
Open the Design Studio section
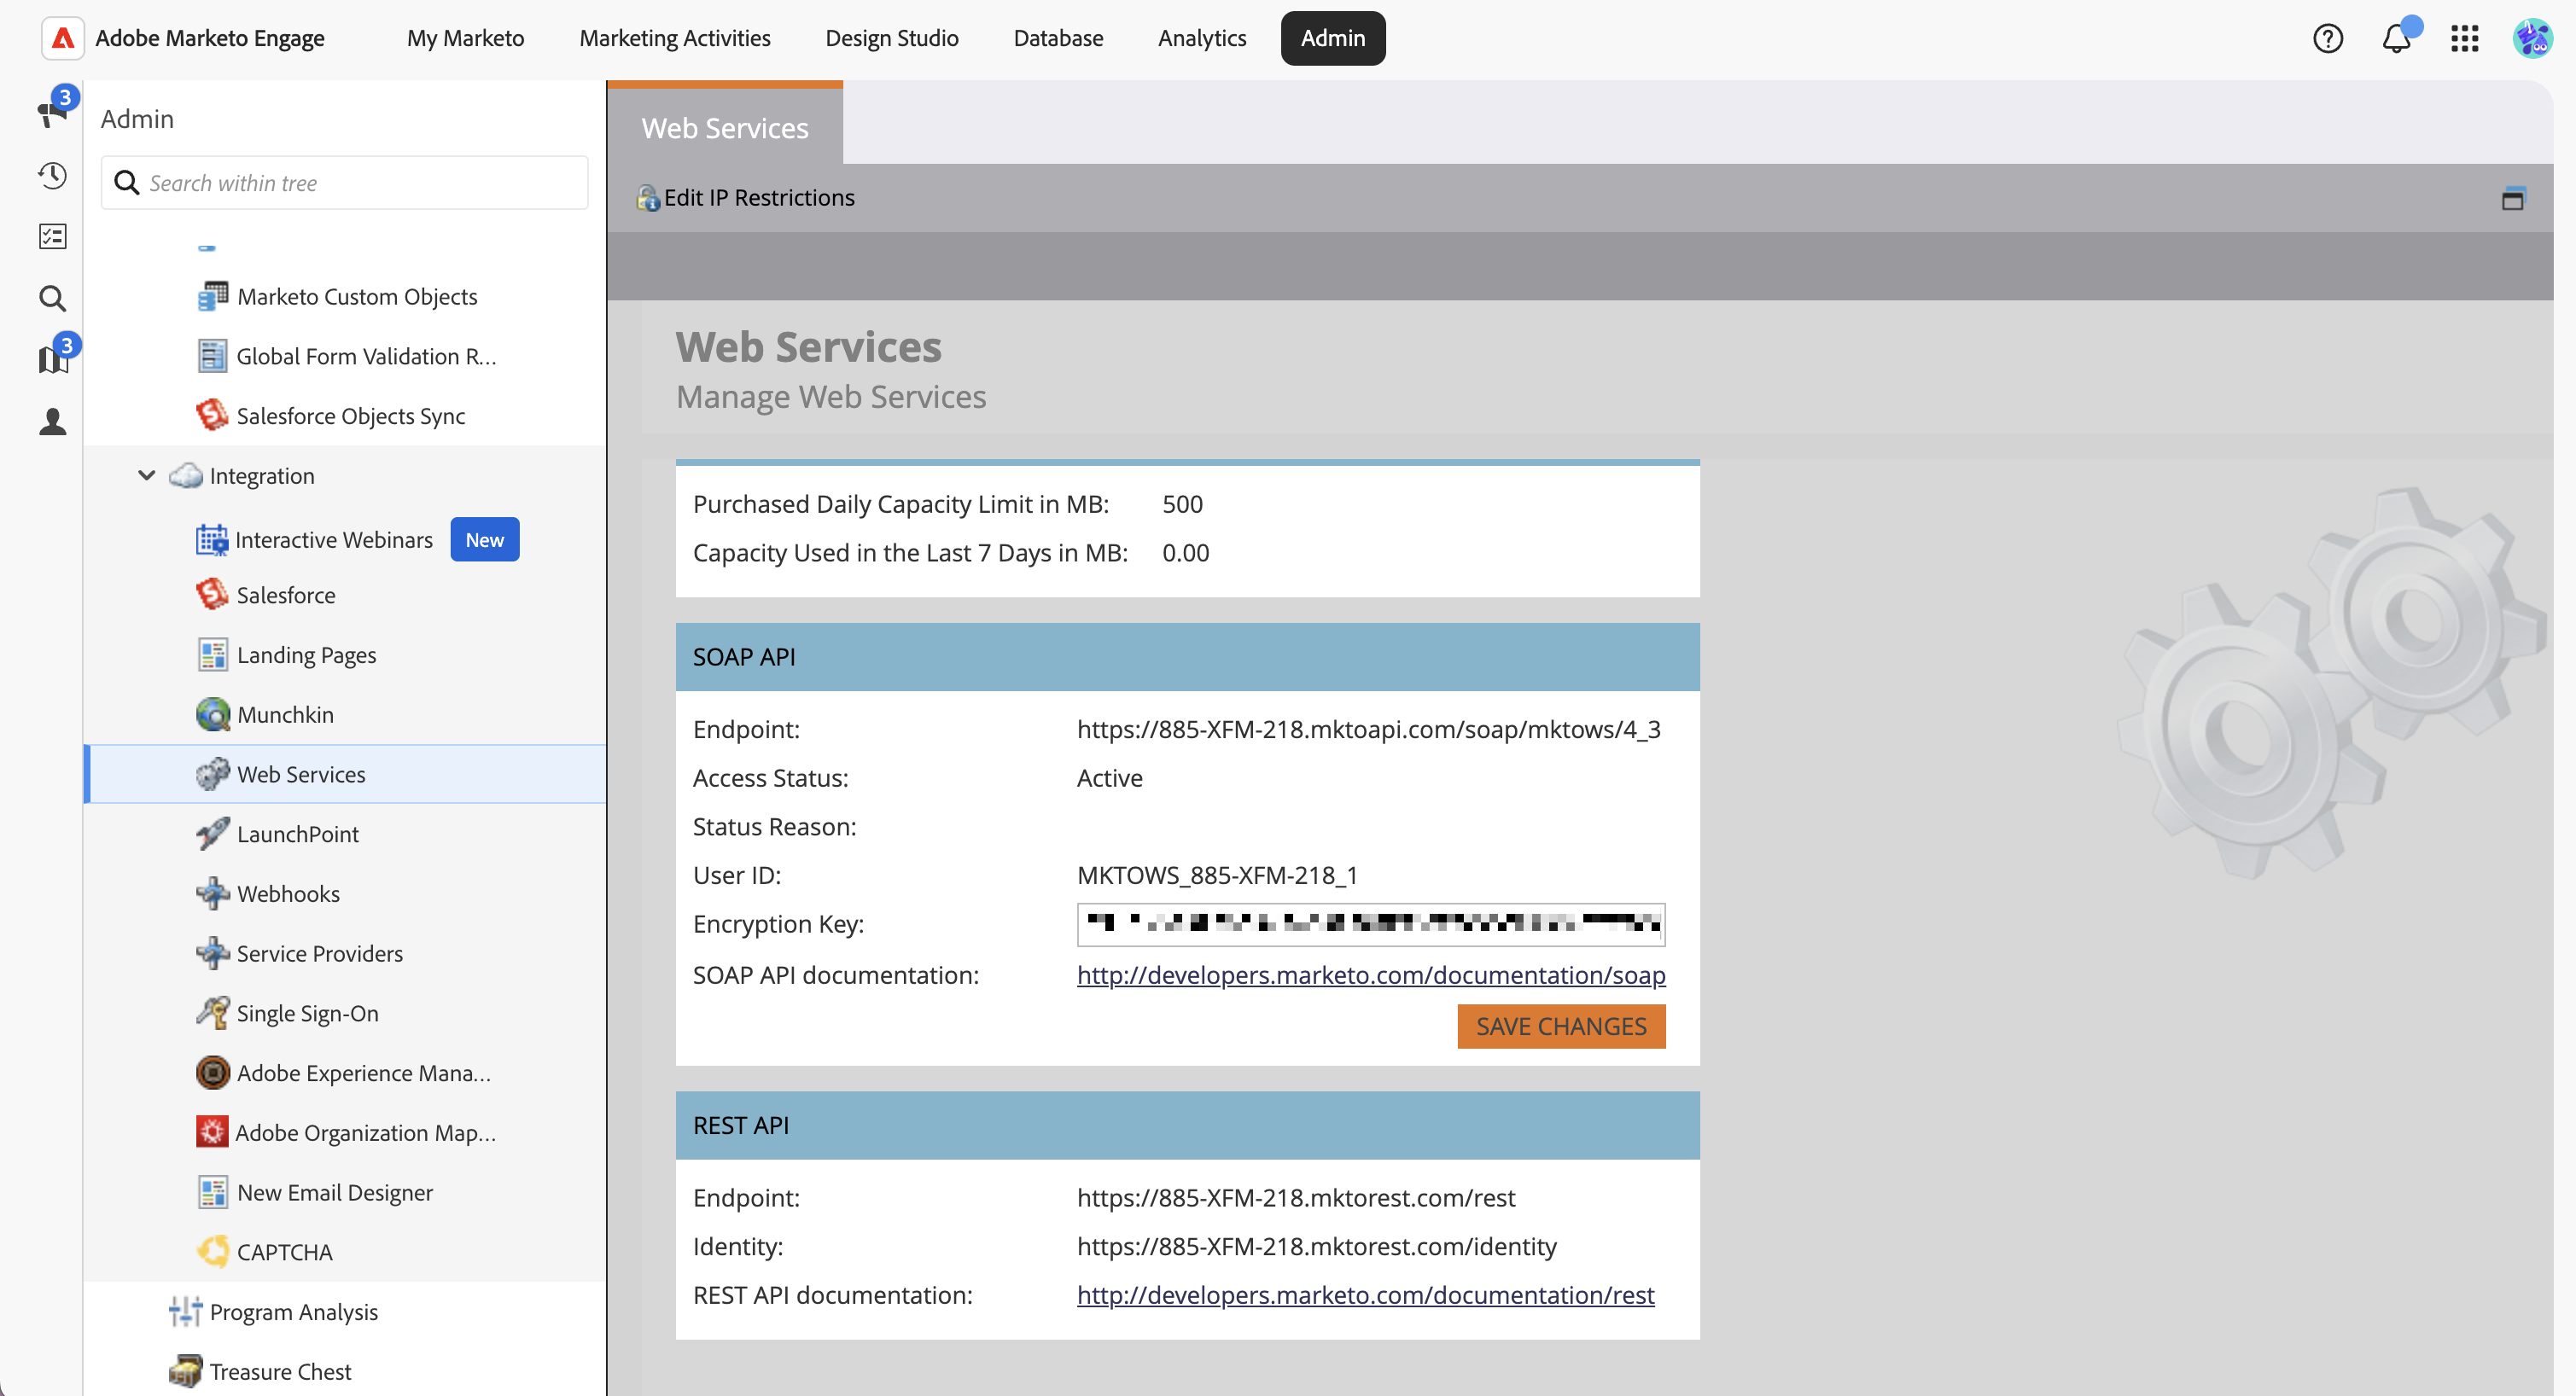[891, 38]
